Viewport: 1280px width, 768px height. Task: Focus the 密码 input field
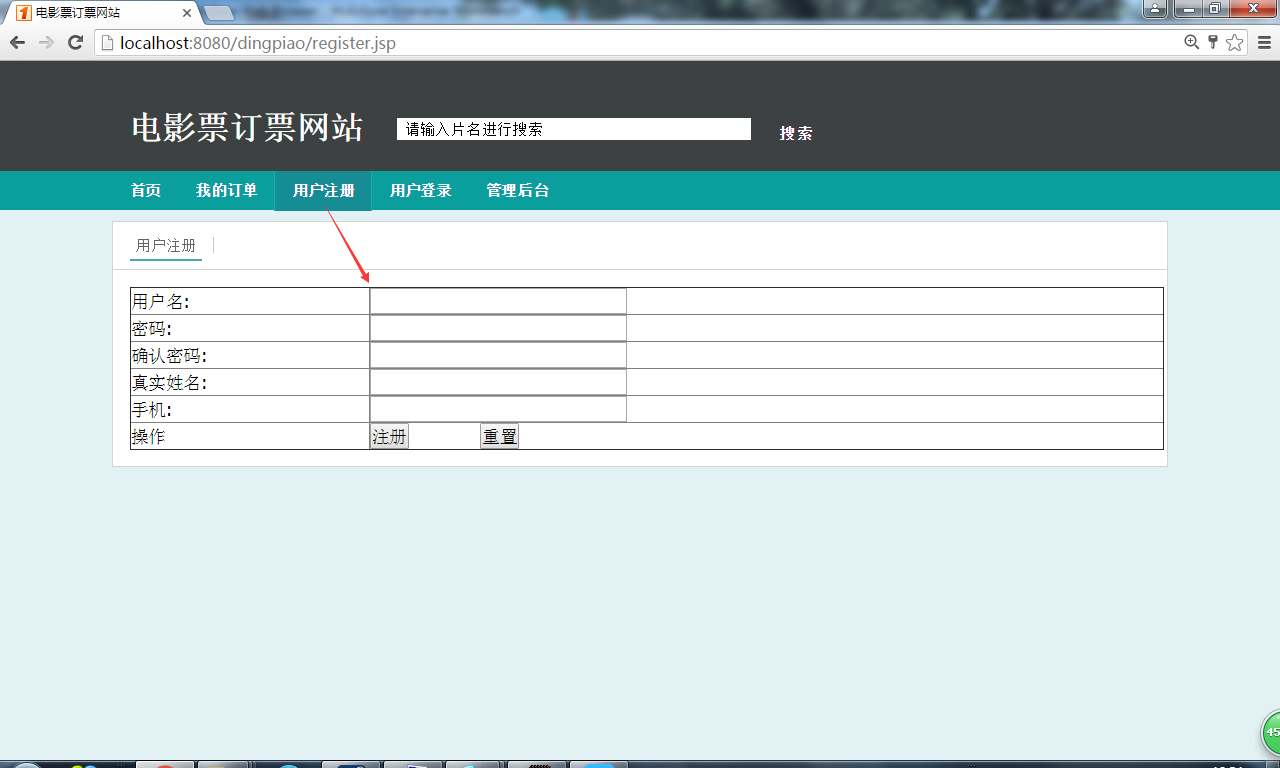point(498,328)
